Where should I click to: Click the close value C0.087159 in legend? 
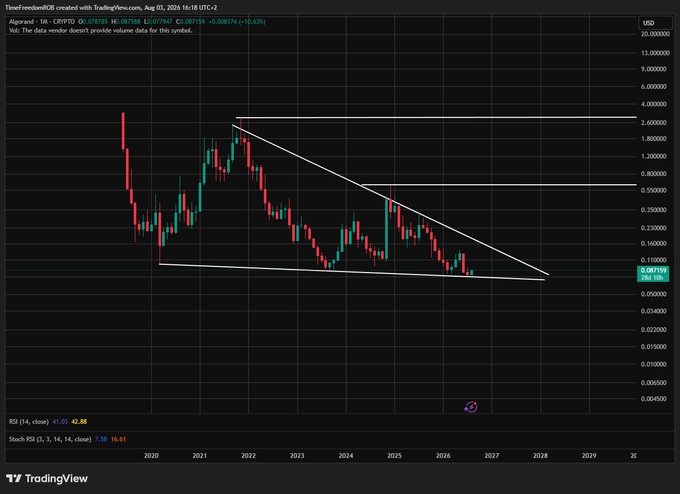point(190,21)
